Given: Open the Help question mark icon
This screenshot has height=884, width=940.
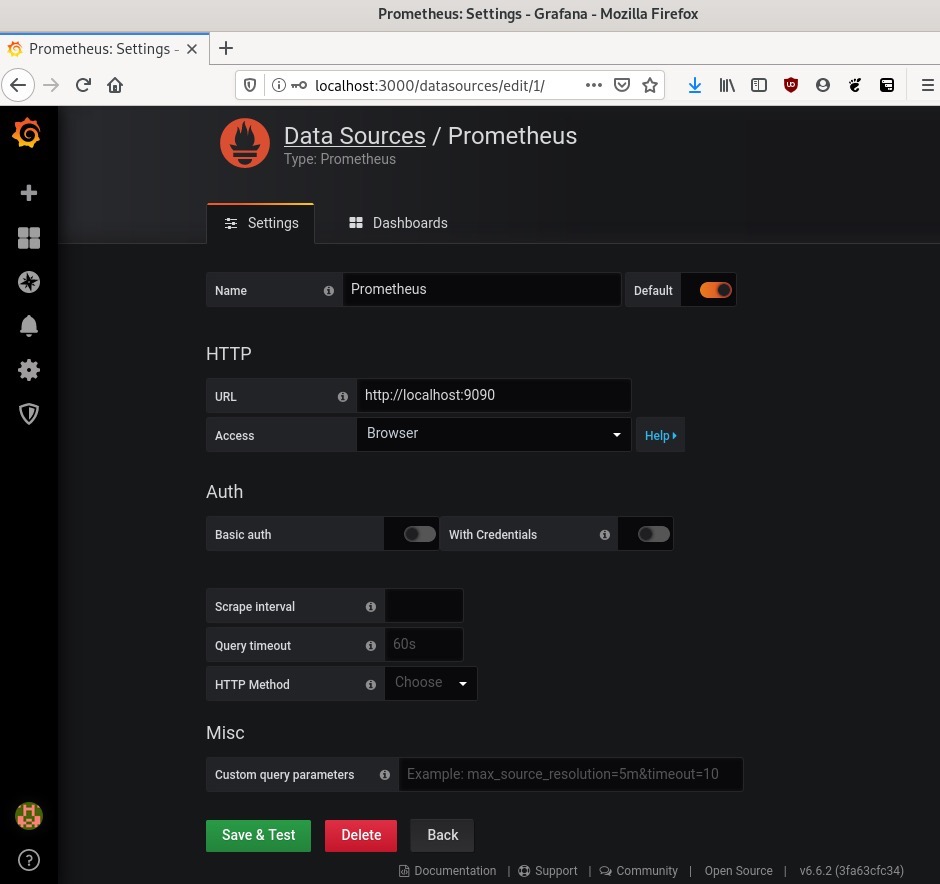Looking at the screenshot, I should 29,860.
